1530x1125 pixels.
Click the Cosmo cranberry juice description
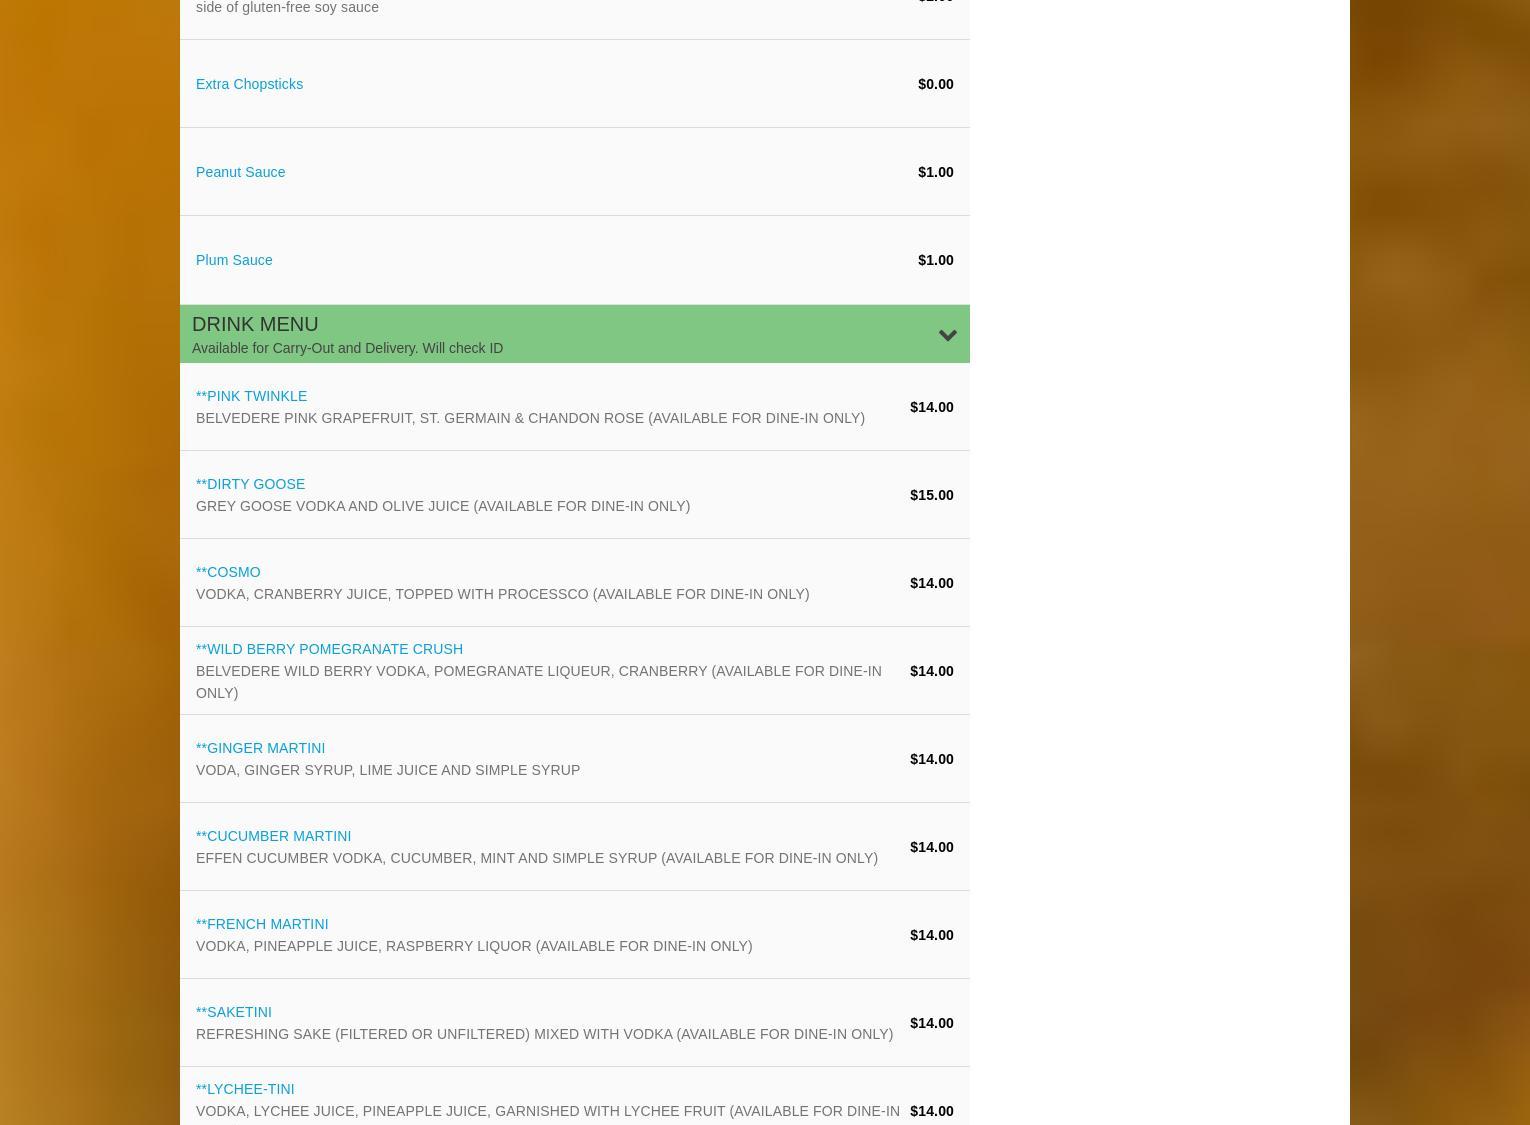point(502,594)
